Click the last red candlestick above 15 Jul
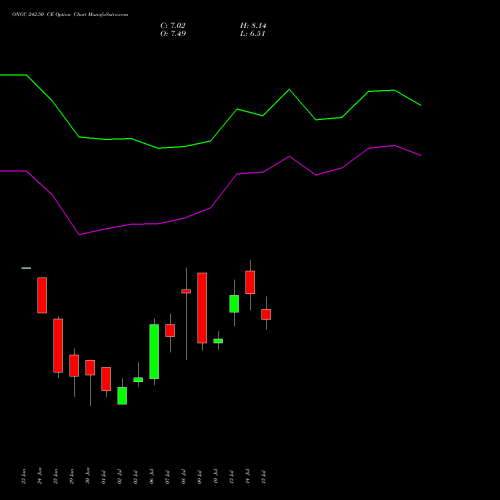Viewport: 500px width, 500px height. pos(266,314)
